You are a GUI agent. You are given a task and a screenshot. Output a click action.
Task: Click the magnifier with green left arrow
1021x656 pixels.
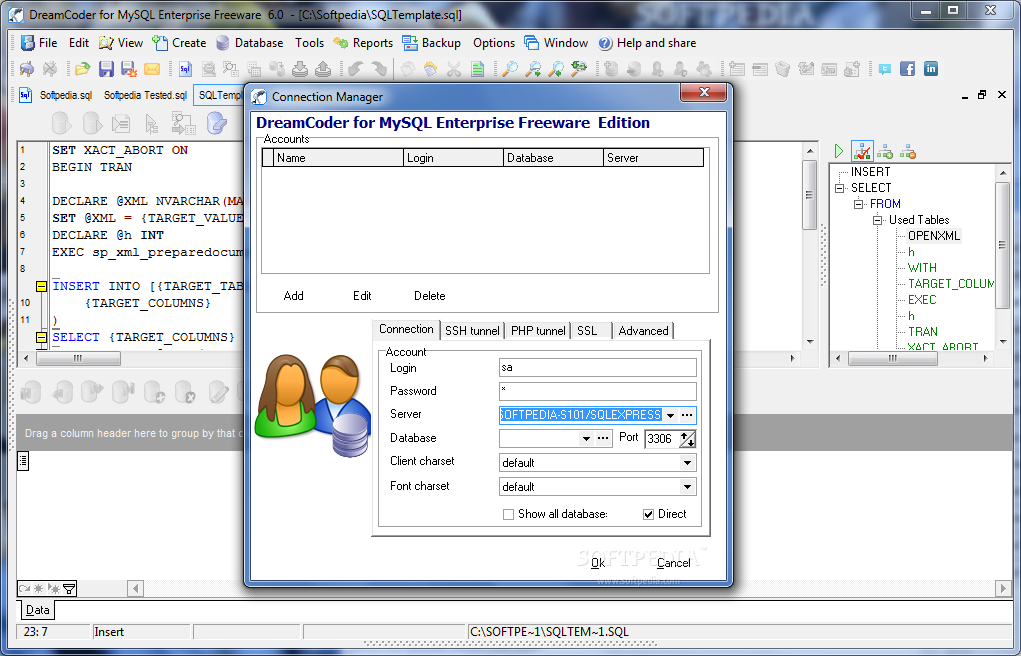pos(555,68)
